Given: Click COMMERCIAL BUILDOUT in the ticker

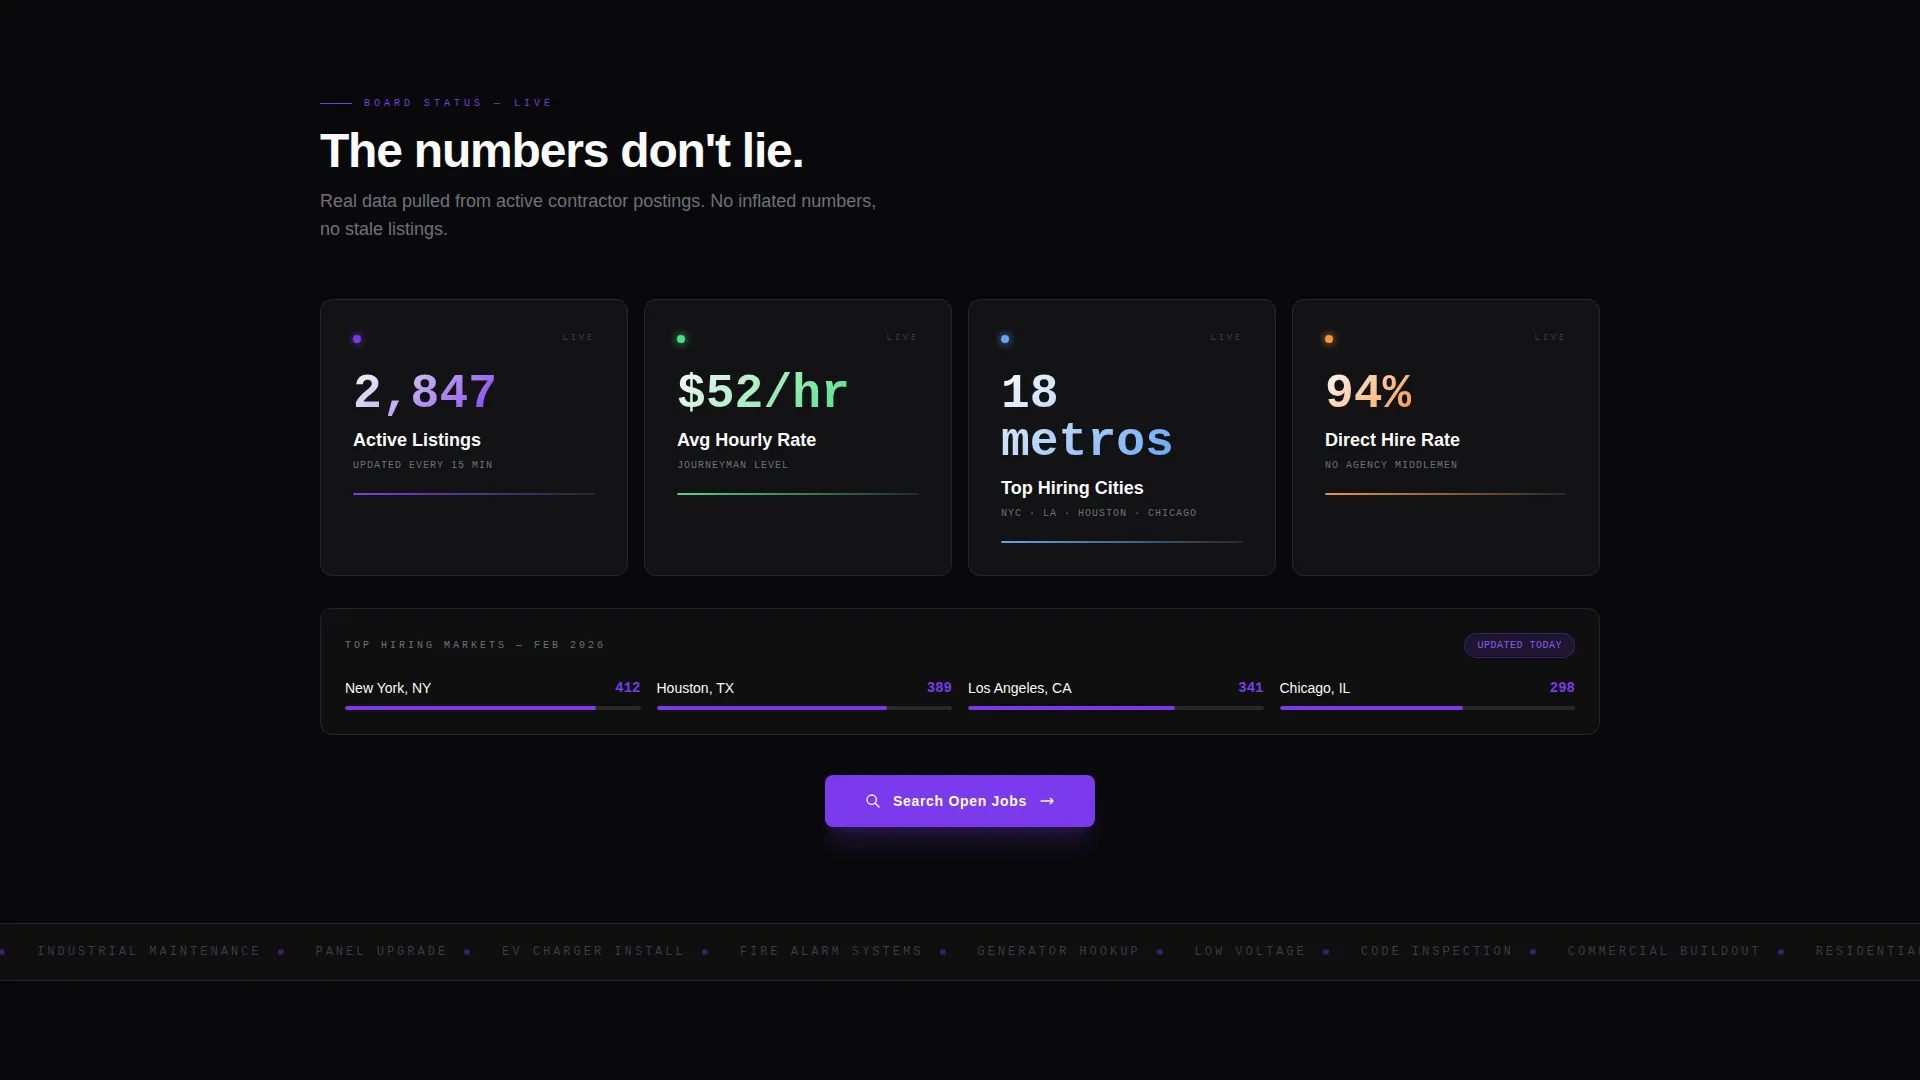Looking at the screenshot, I should point(1664,951).
